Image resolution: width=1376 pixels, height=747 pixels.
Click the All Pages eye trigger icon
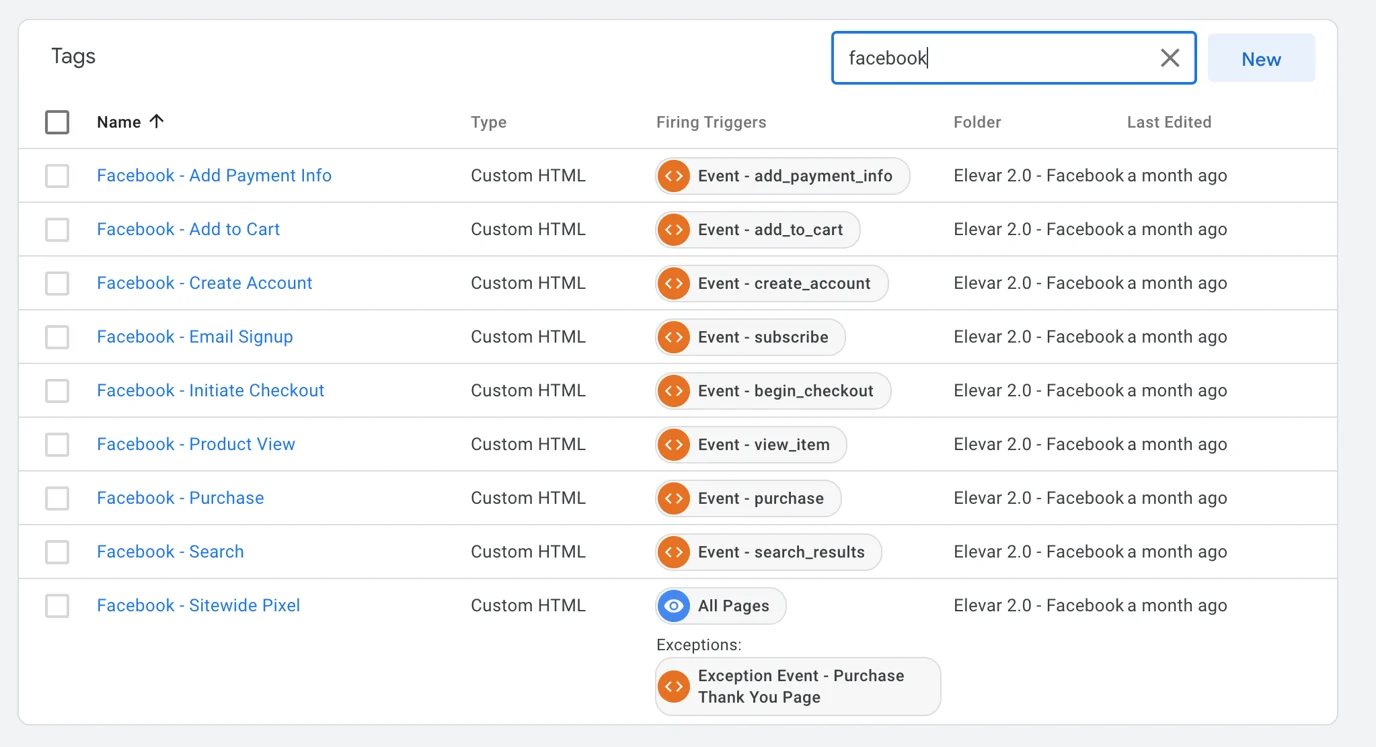pyautogui.click(x=674, y=606)
